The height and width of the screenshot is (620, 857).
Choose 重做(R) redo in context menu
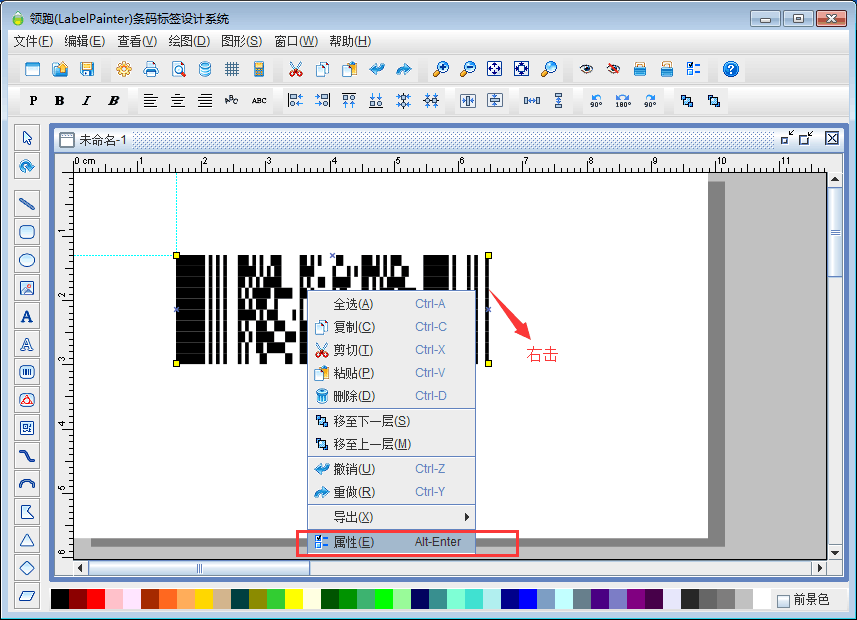[391, 492]
